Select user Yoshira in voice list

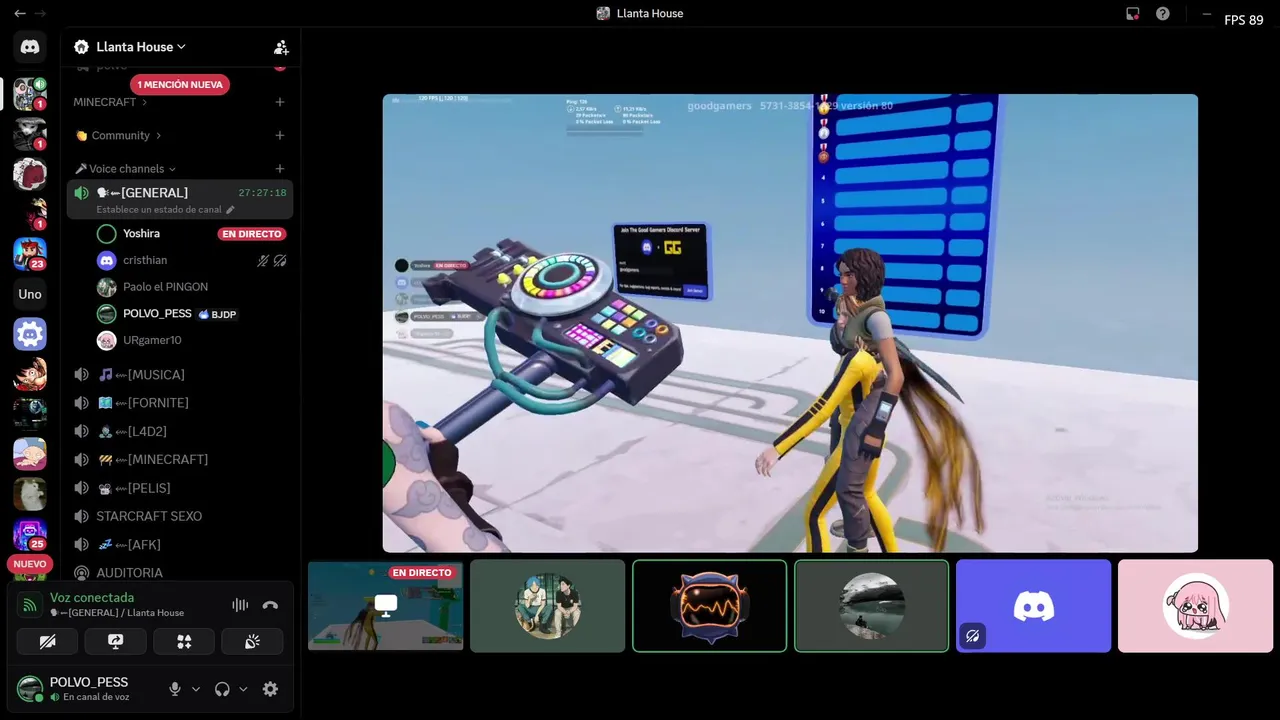click(x=141, y=234)
